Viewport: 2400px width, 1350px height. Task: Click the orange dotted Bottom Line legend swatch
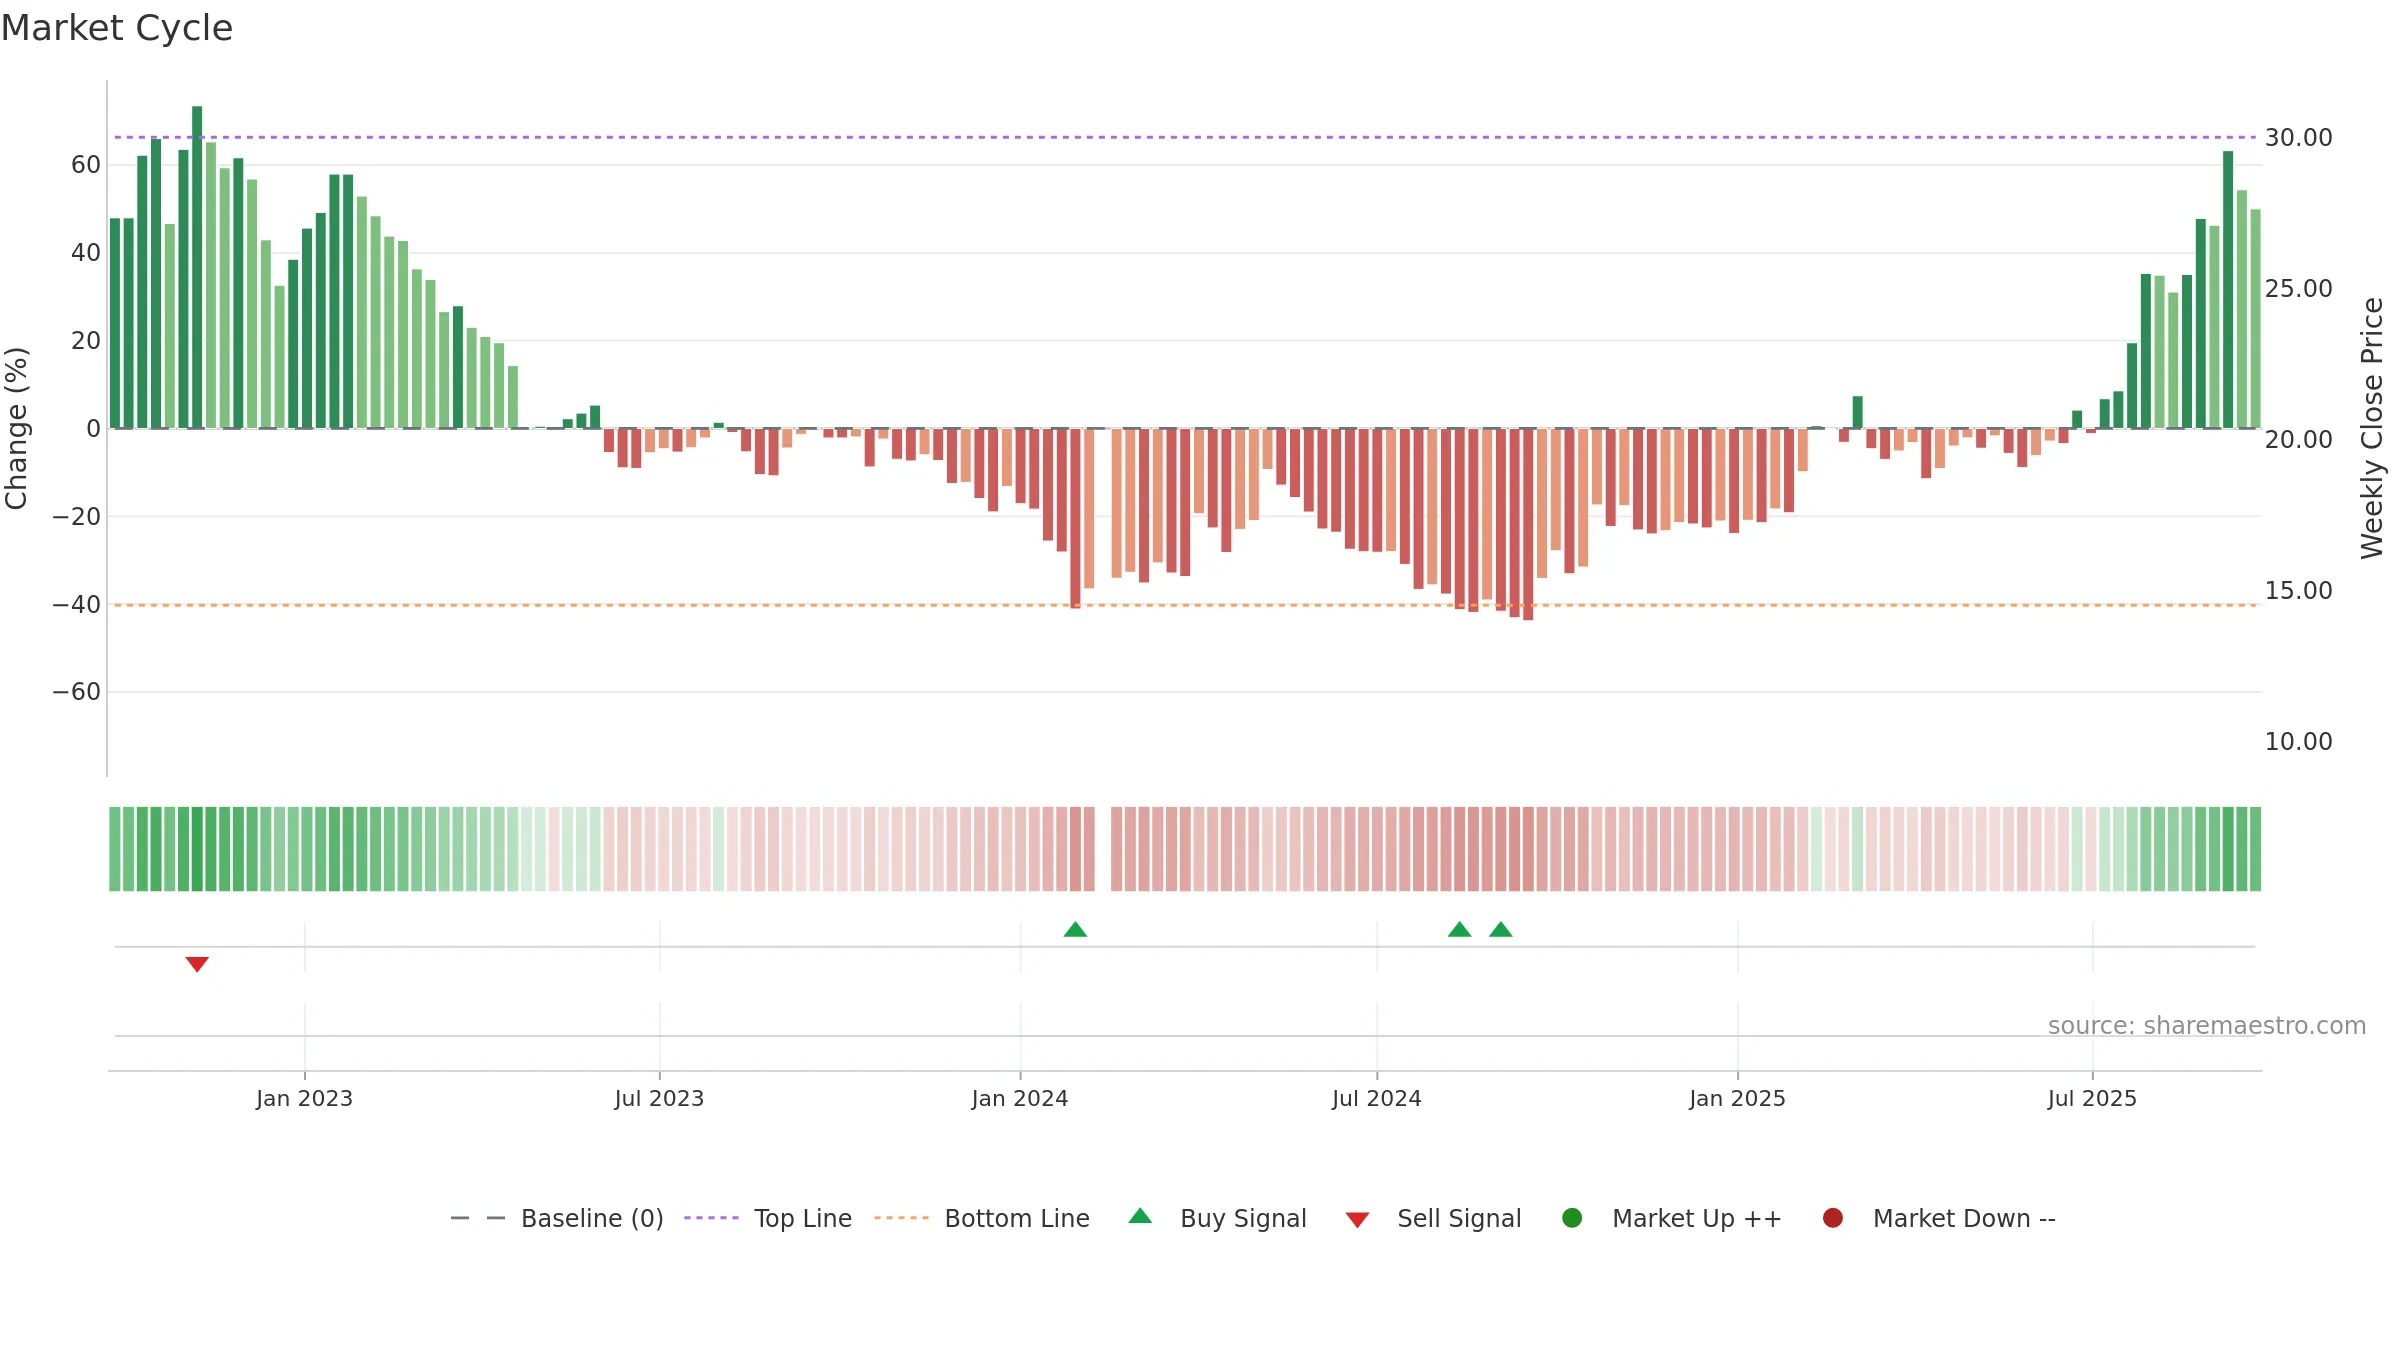pos(901,1218)
